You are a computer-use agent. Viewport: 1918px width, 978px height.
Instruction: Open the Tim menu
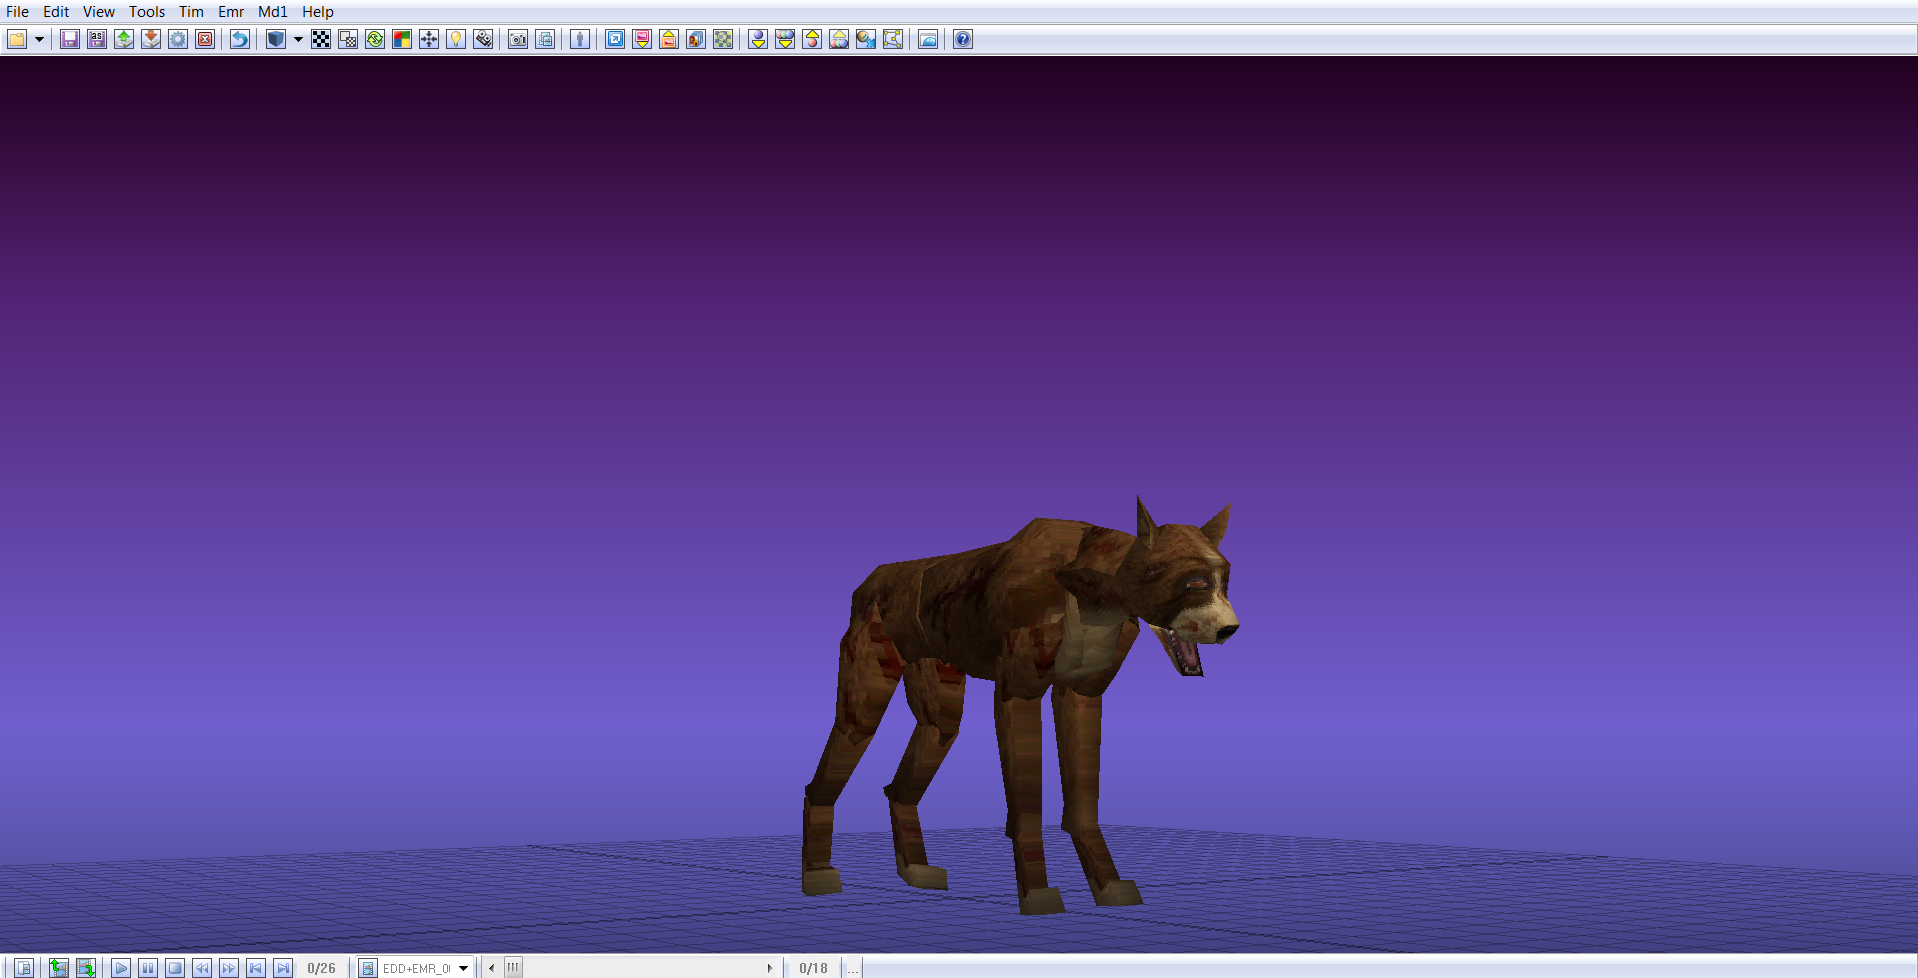[191, 12]
